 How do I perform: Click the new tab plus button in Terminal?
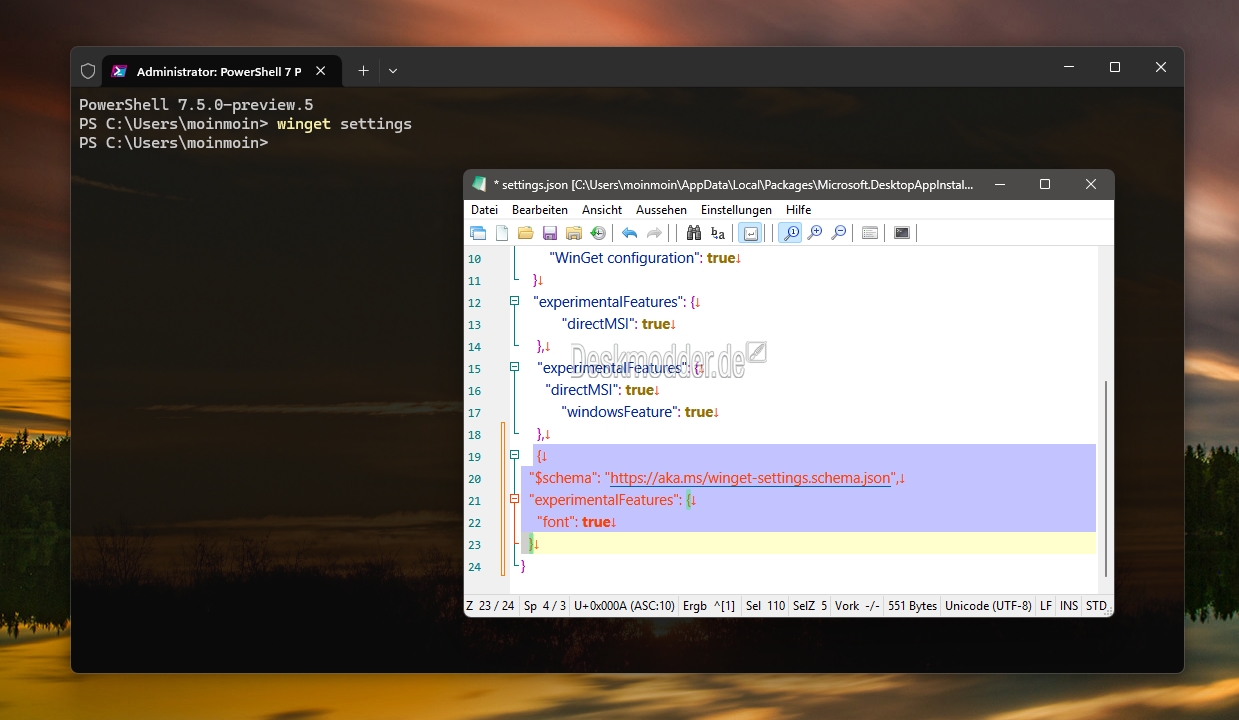(x=363, y=71)
